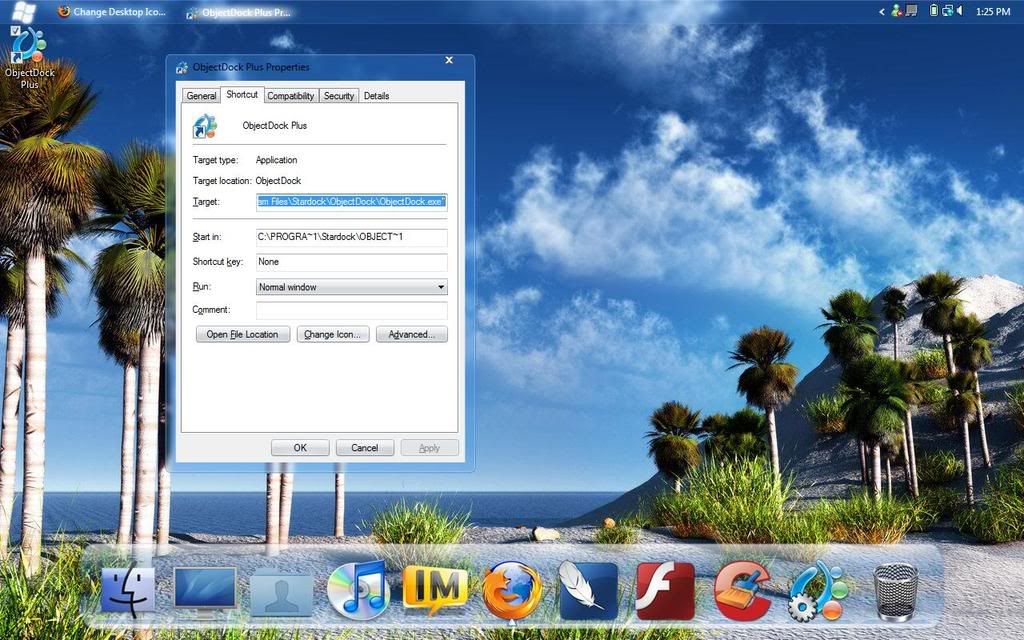Switch to the General tab
Viewport: 1024px width, 640px height.
[201, 95]
